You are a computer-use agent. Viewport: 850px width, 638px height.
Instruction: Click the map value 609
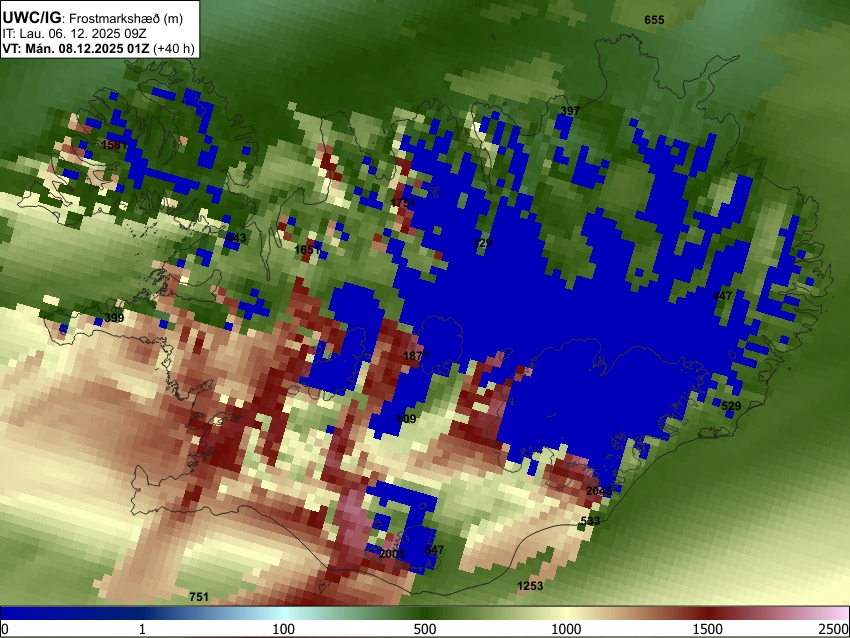tap(406, 419)
